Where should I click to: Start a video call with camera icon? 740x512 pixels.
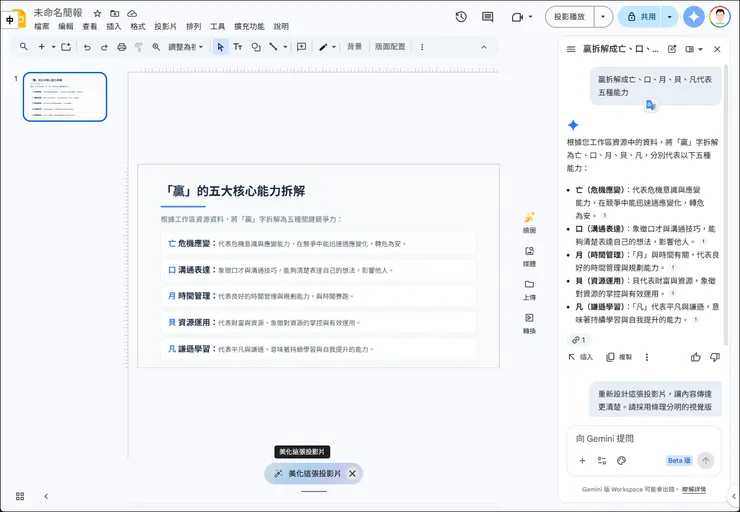click(x=517, y=17)
